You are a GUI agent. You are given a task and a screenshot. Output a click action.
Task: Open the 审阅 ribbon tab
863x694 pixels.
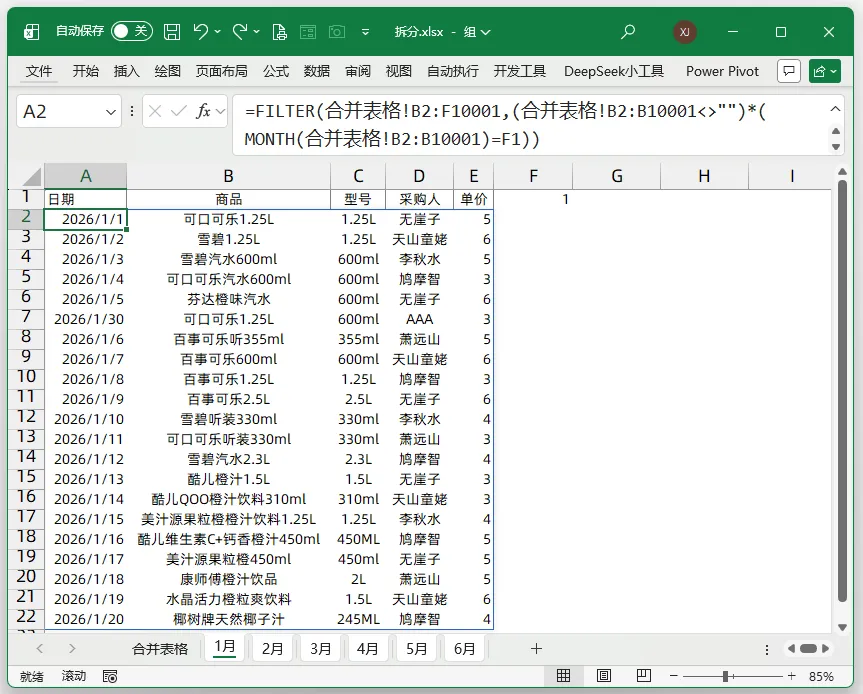point(358,71)
